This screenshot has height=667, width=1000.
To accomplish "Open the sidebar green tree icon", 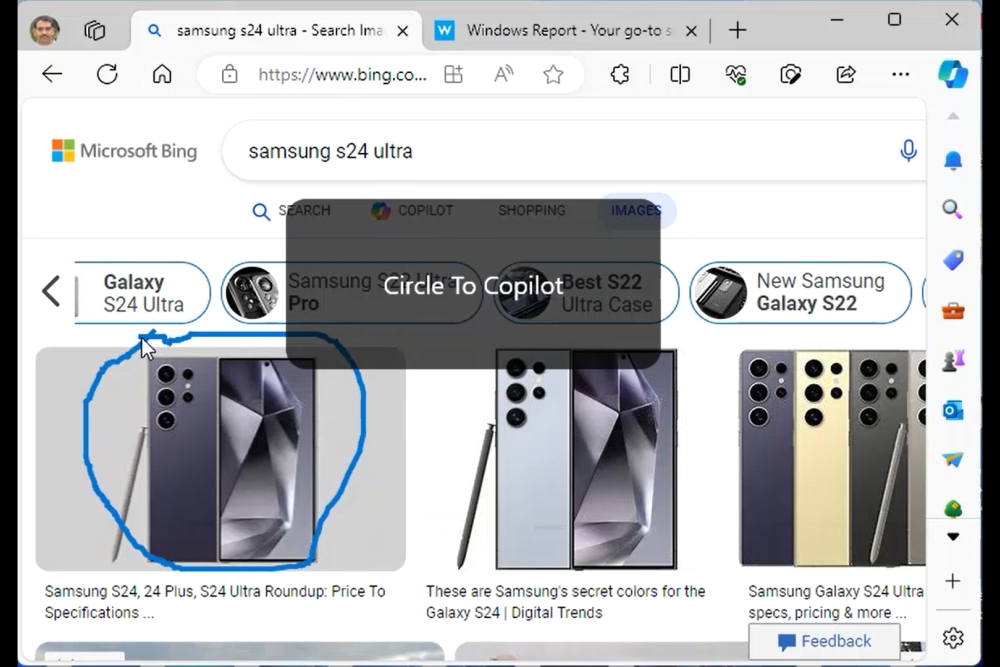I will click(x=953, y=508).
